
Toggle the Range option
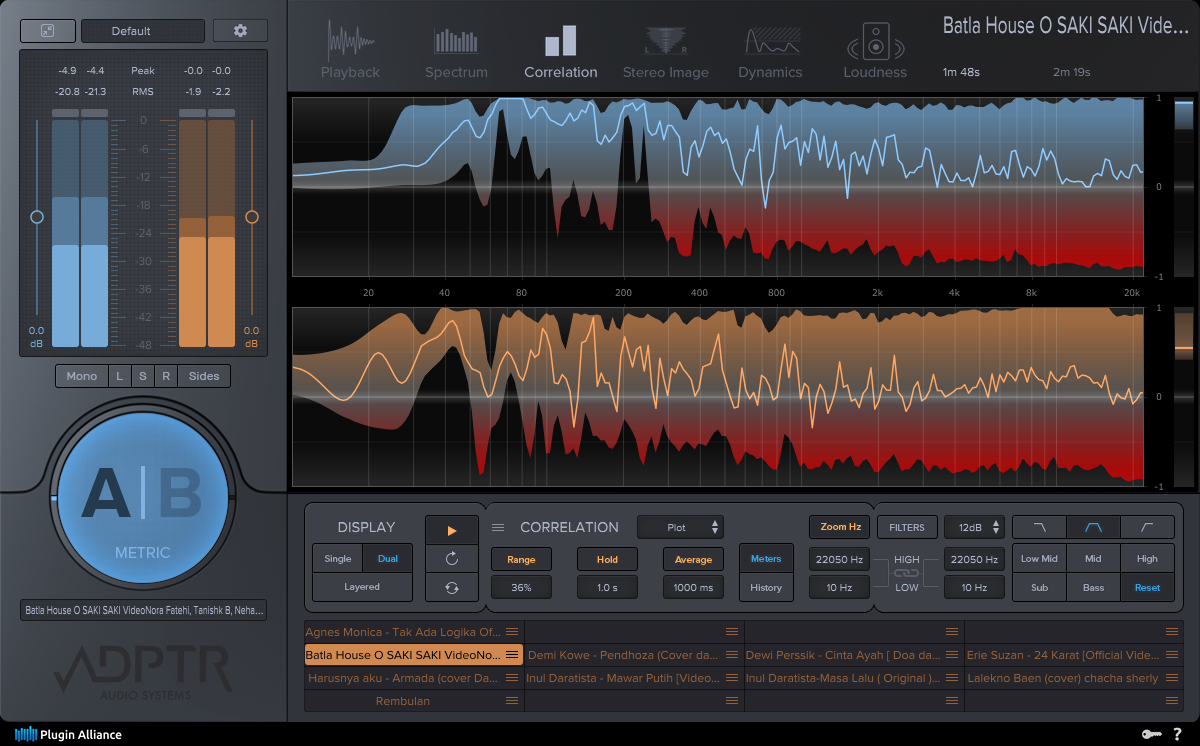[521, 560]
